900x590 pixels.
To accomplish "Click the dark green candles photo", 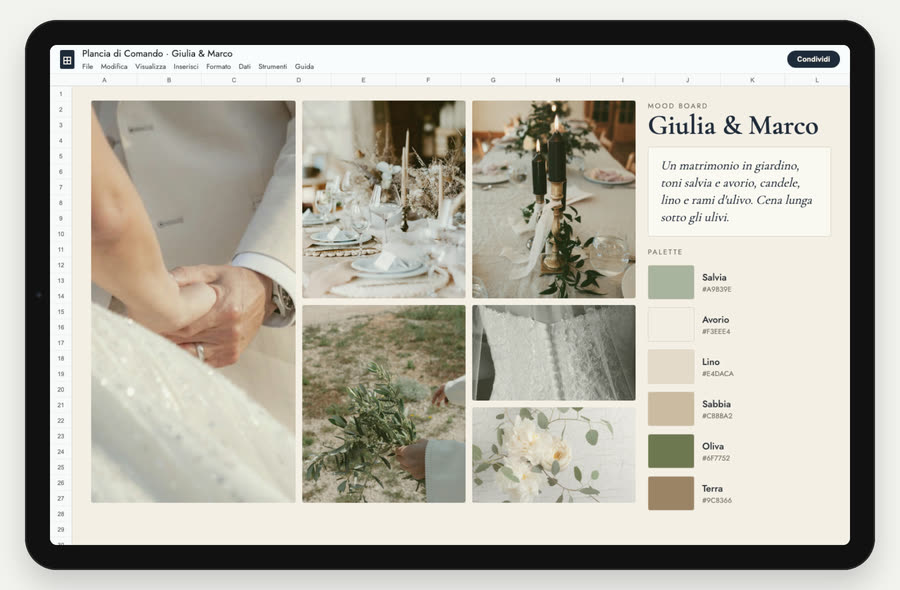I will coord(554,200).
